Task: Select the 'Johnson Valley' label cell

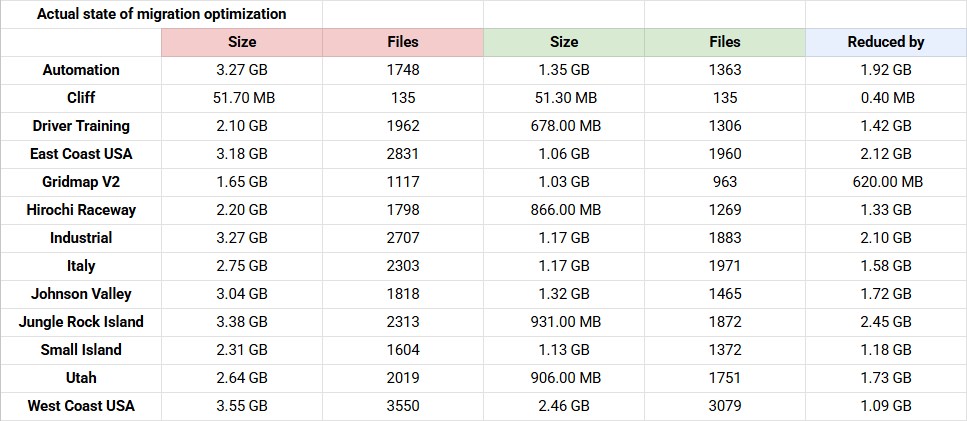Action: pos(81,294)
